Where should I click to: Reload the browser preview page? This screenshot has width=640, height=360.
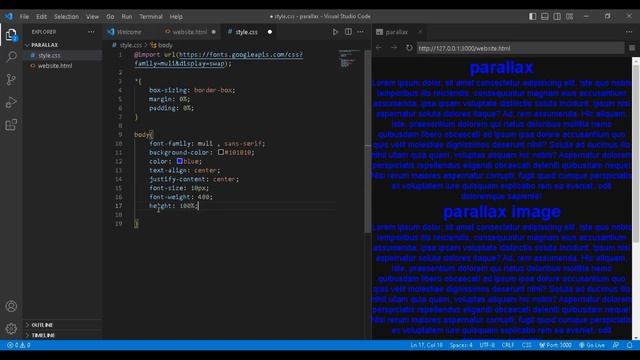click(x=409, y=48)
